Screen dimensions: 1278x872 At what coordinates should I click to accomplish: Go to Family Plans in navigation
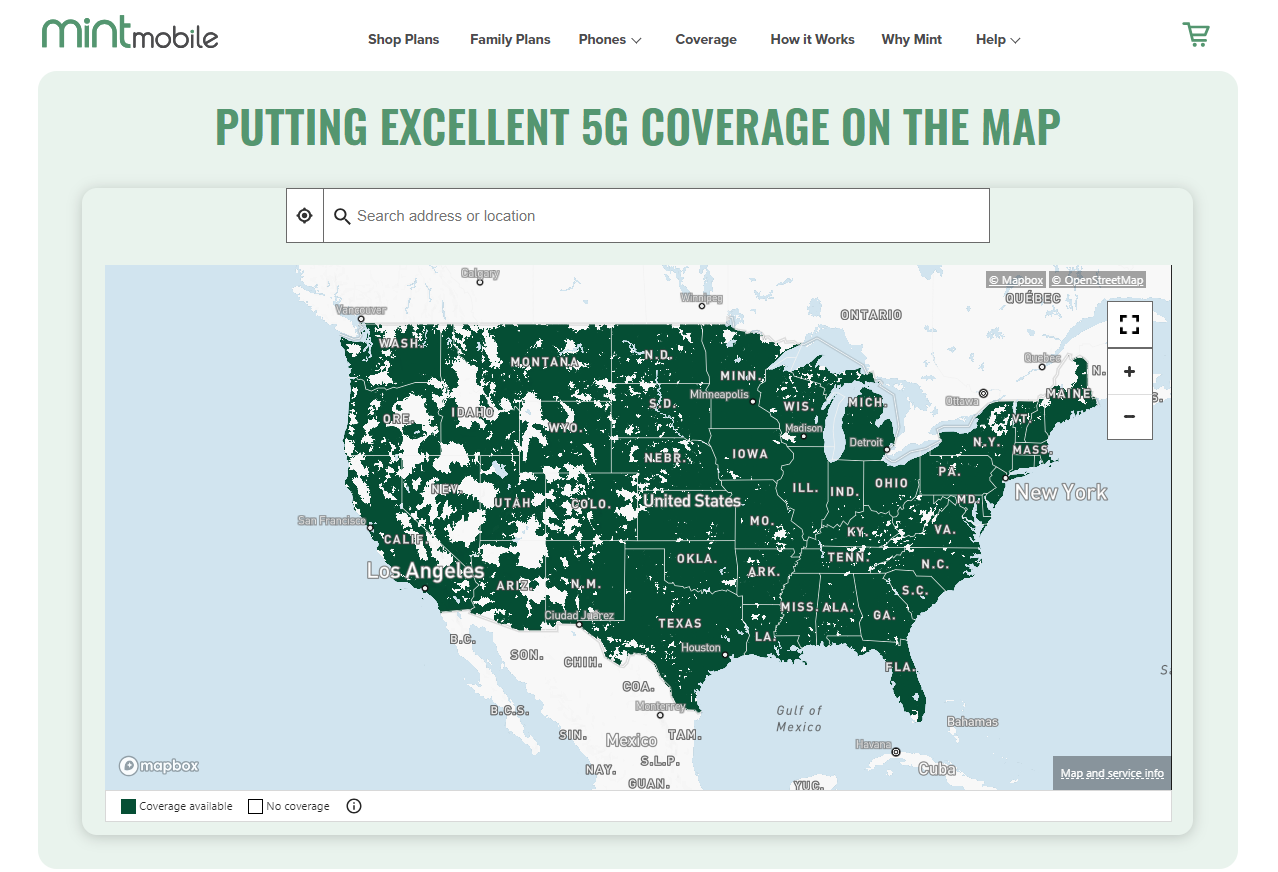510,39
